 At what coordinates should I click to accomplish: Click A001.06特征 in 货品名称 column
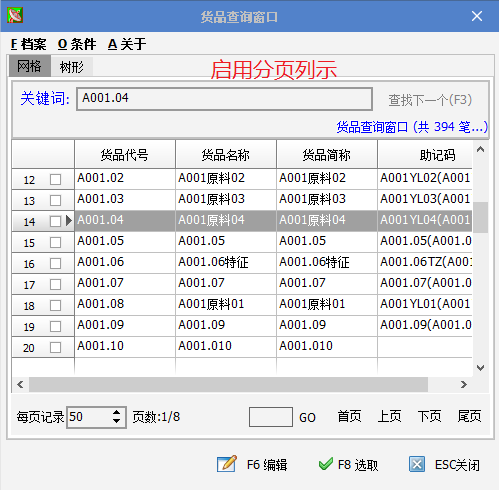click(x=226, y=262)
